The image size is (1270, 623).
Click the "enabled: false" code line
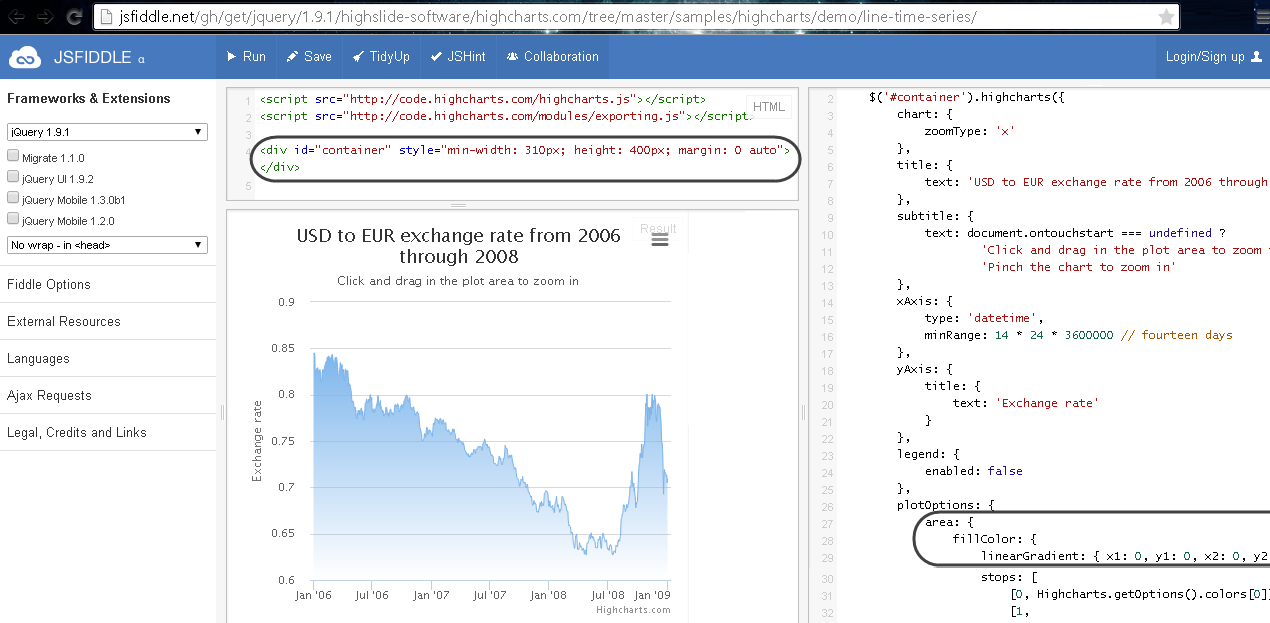tap(973, 471)
